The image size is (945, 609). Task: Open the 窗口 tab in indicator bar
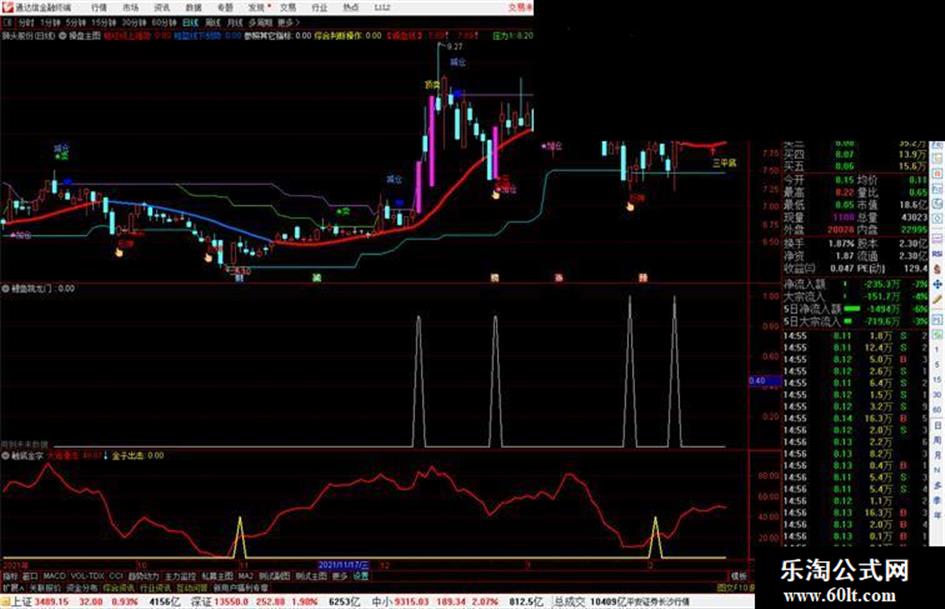click(30, 576)
